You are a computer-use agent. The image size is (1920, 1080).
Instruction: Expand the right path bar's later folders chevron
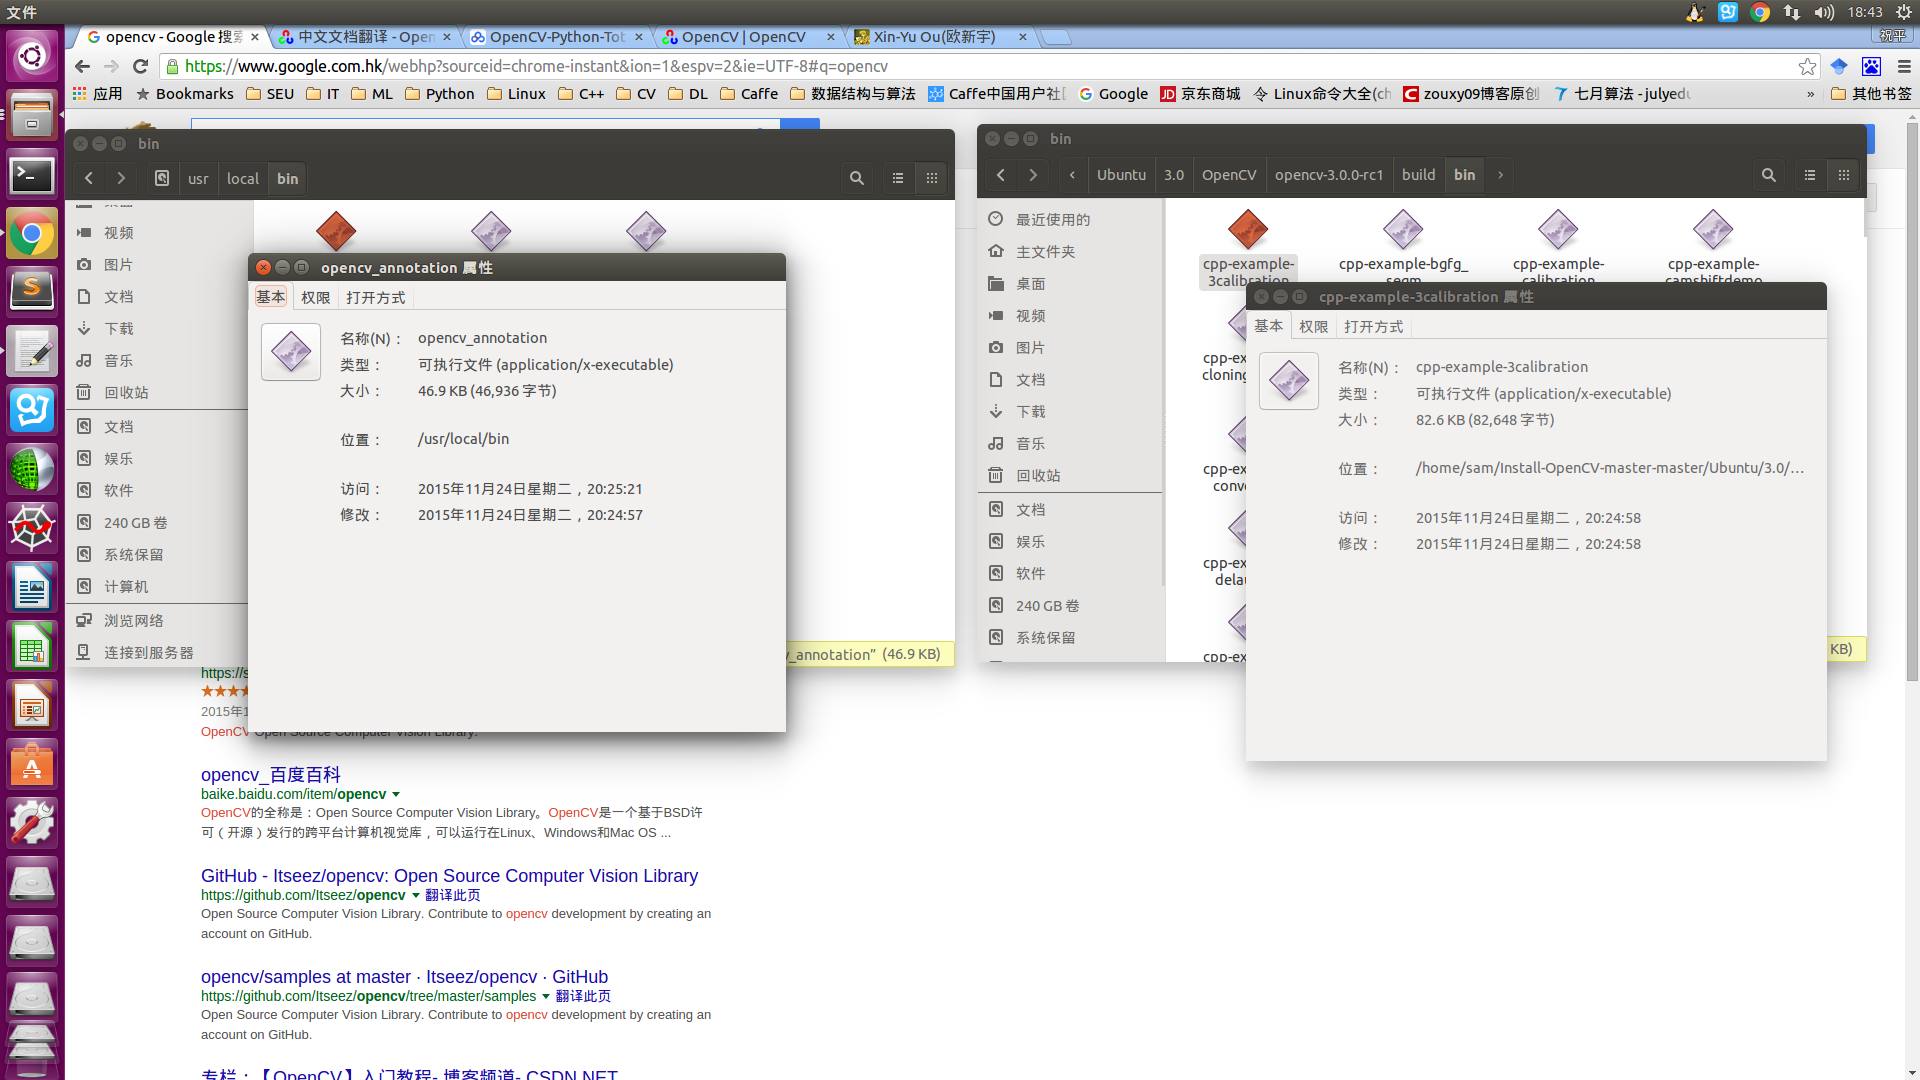[1500, 175]
